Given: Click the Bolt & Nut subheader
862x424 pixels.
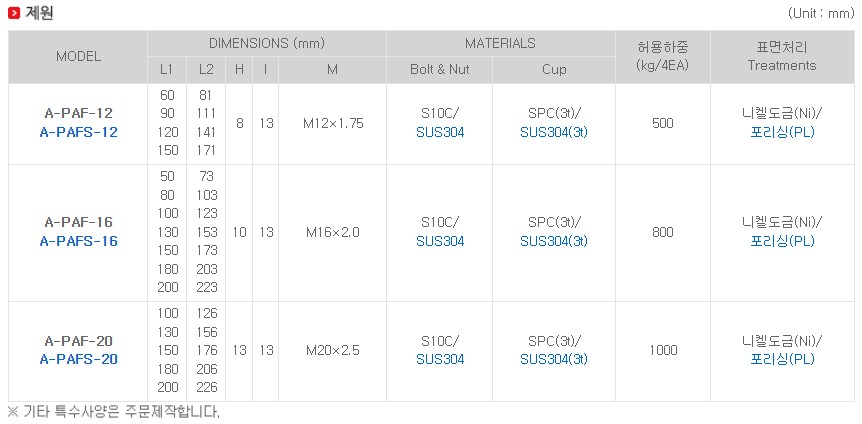Looking at the screenshot, I should (439, 70).
